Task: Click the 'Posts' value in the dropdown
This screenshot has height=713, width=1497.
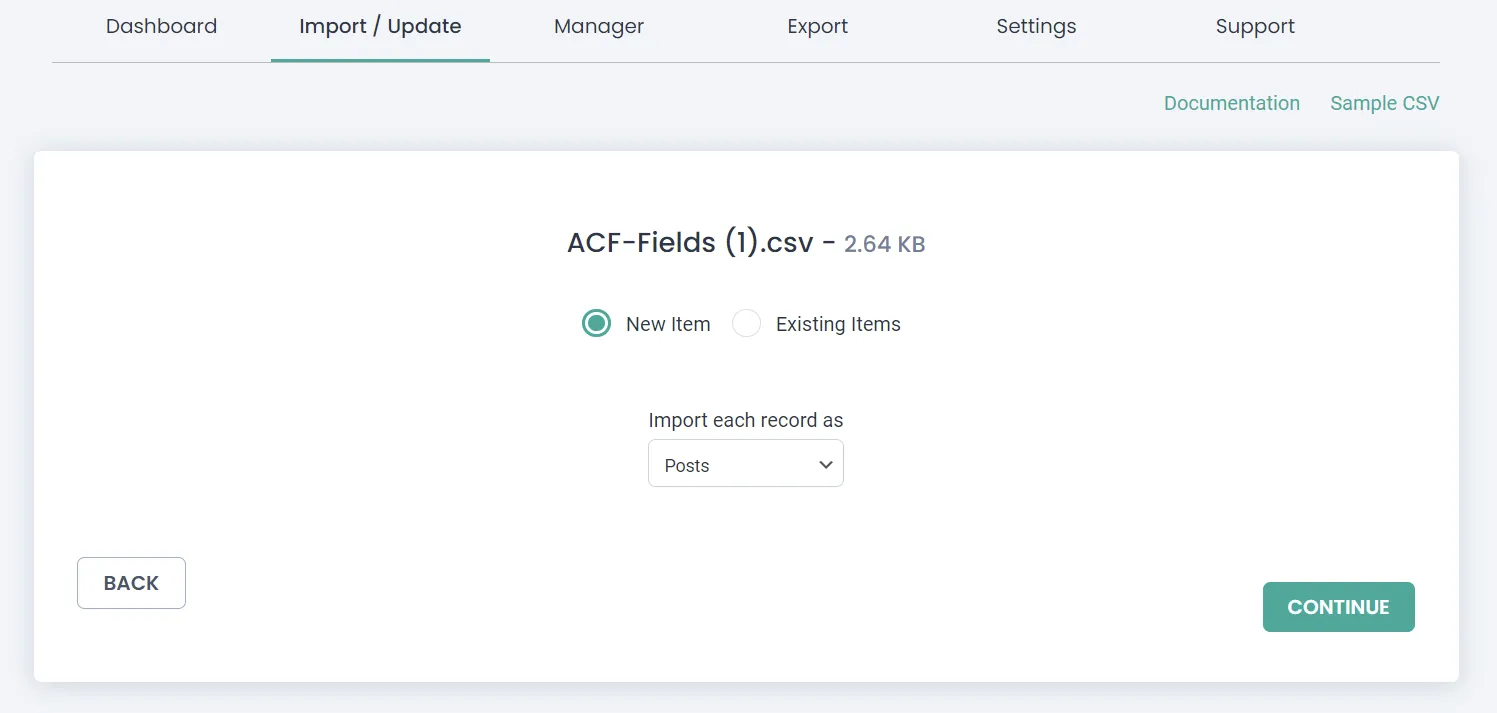Action: (x=687, y=465)
